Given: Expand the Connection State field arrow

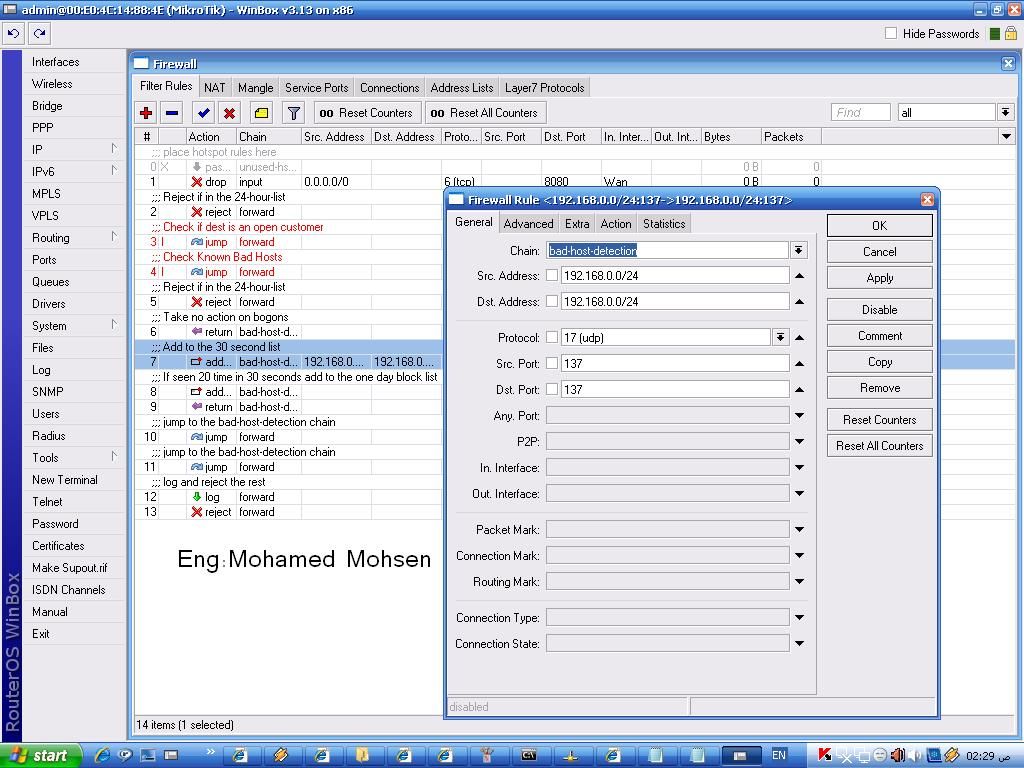Looking at the screenshot, I should 799,643.
